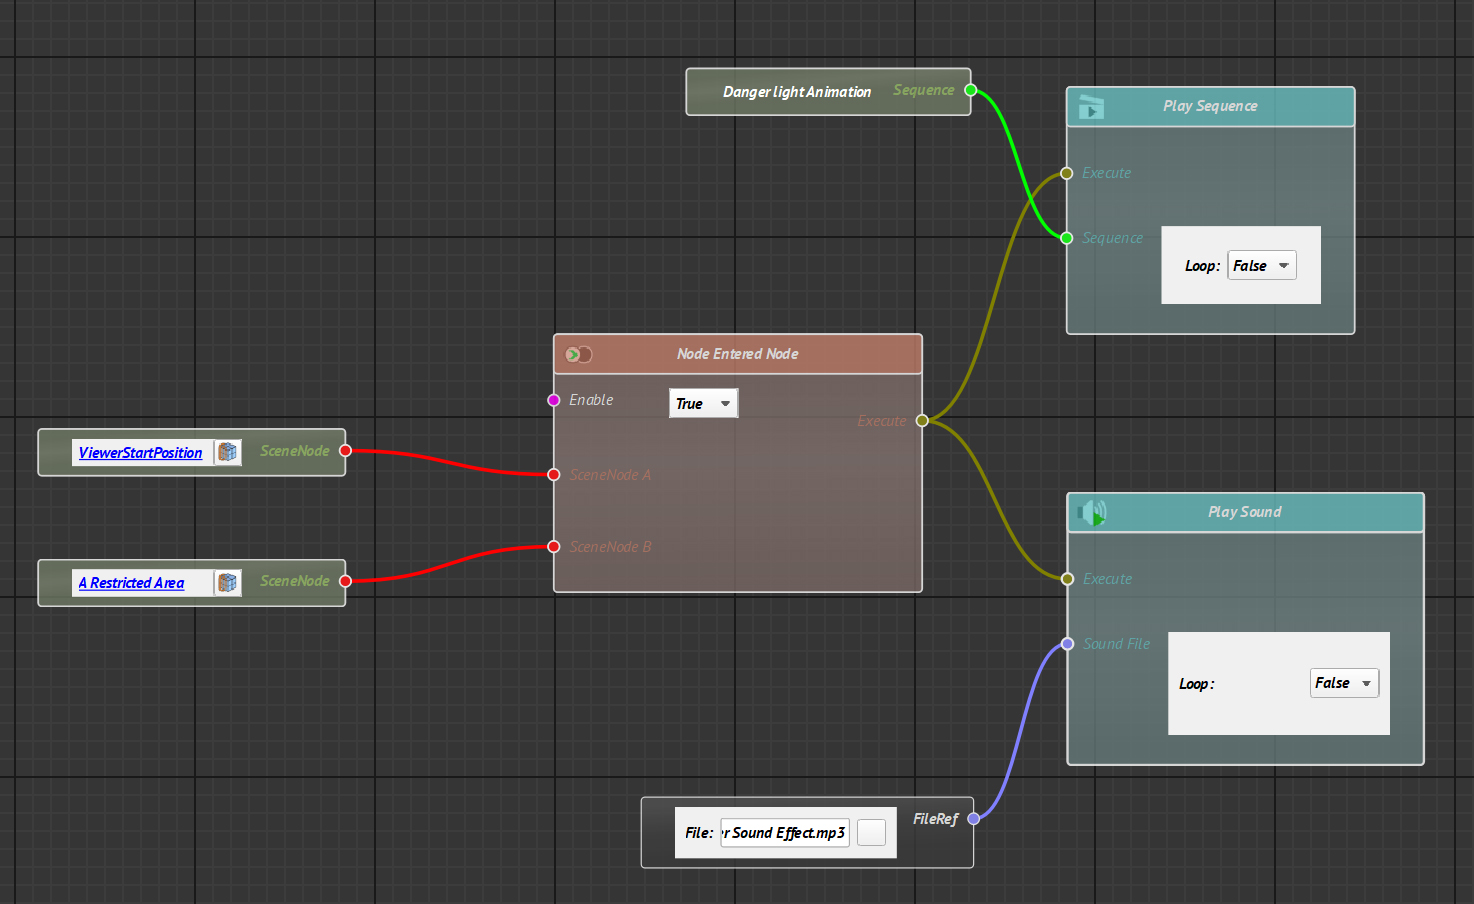Image resolution: width=1474 pixels, height=904 pixels.
Task: Select the Play Sequence node title bar
Action: pos(1210,107)
